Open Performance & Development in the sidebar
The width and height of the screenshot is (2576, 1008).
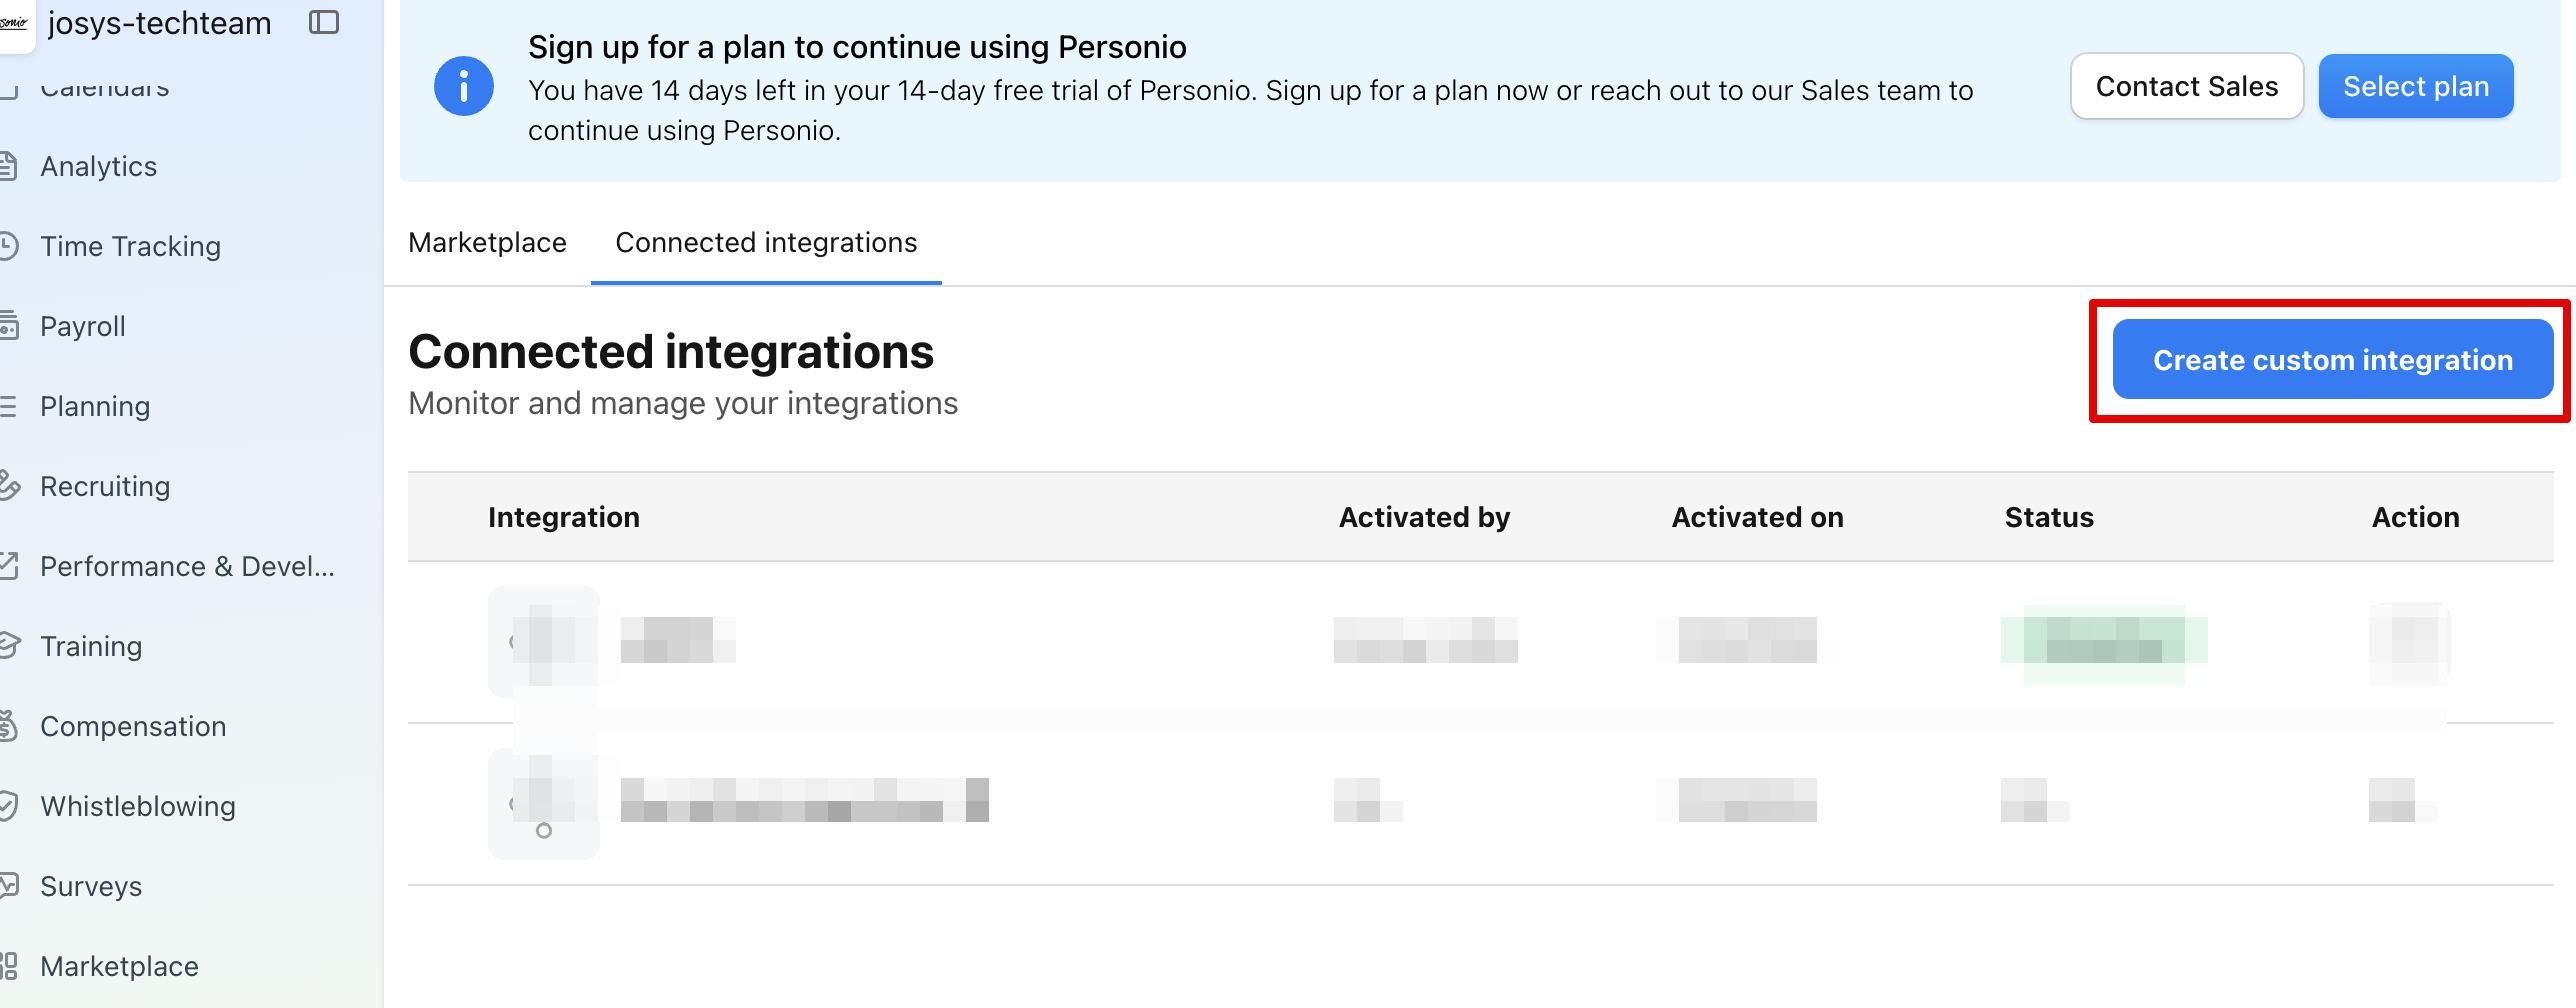[187, 566]
